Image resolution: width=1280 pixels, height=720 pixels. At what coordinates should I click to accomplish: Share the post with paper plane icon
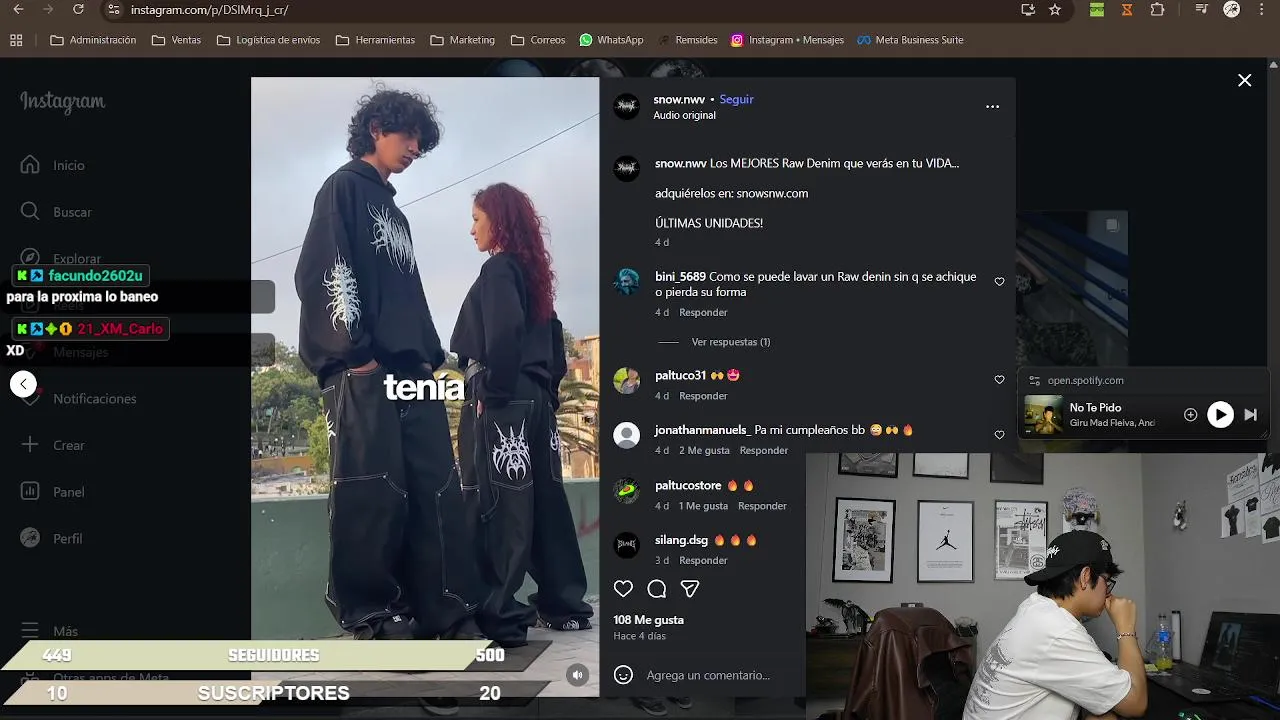(x=690, y=589)
